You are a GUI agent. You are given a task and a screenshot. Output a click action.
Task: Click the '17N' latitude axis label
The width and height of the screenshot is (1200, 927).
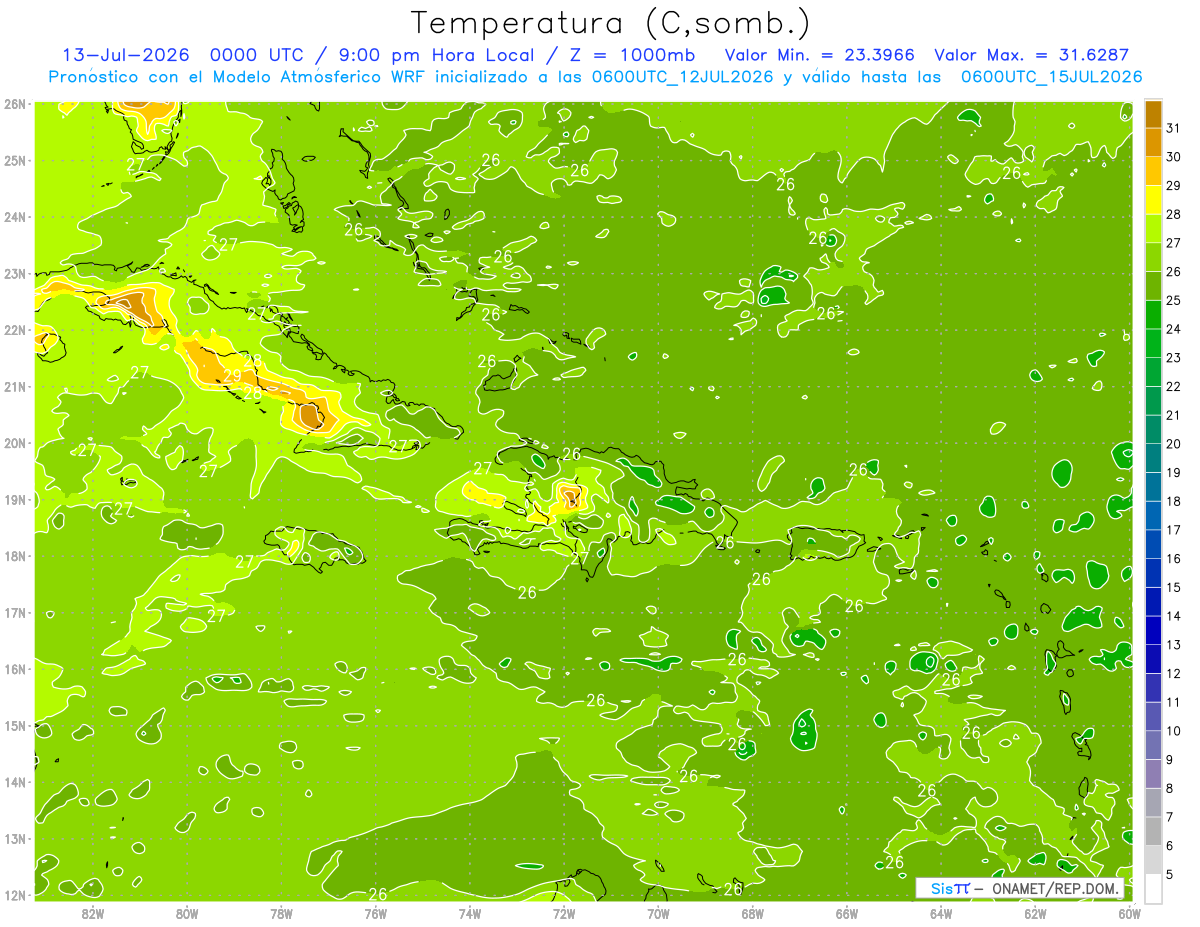[14, 612]
